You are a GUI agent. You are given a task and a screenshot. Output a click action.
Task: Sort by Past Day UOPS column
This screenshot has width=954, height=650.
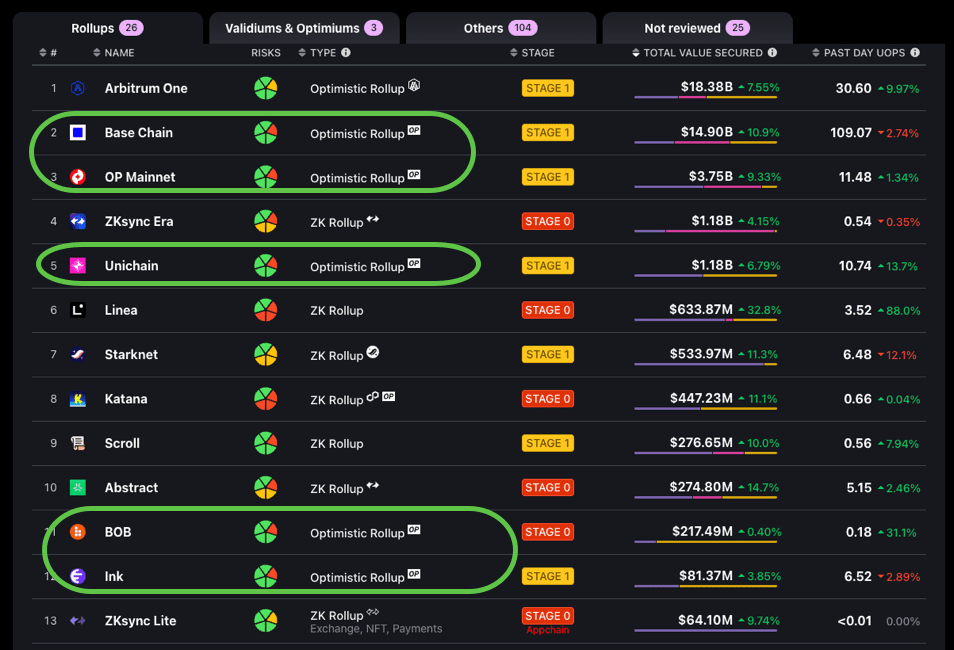[863, 53]
